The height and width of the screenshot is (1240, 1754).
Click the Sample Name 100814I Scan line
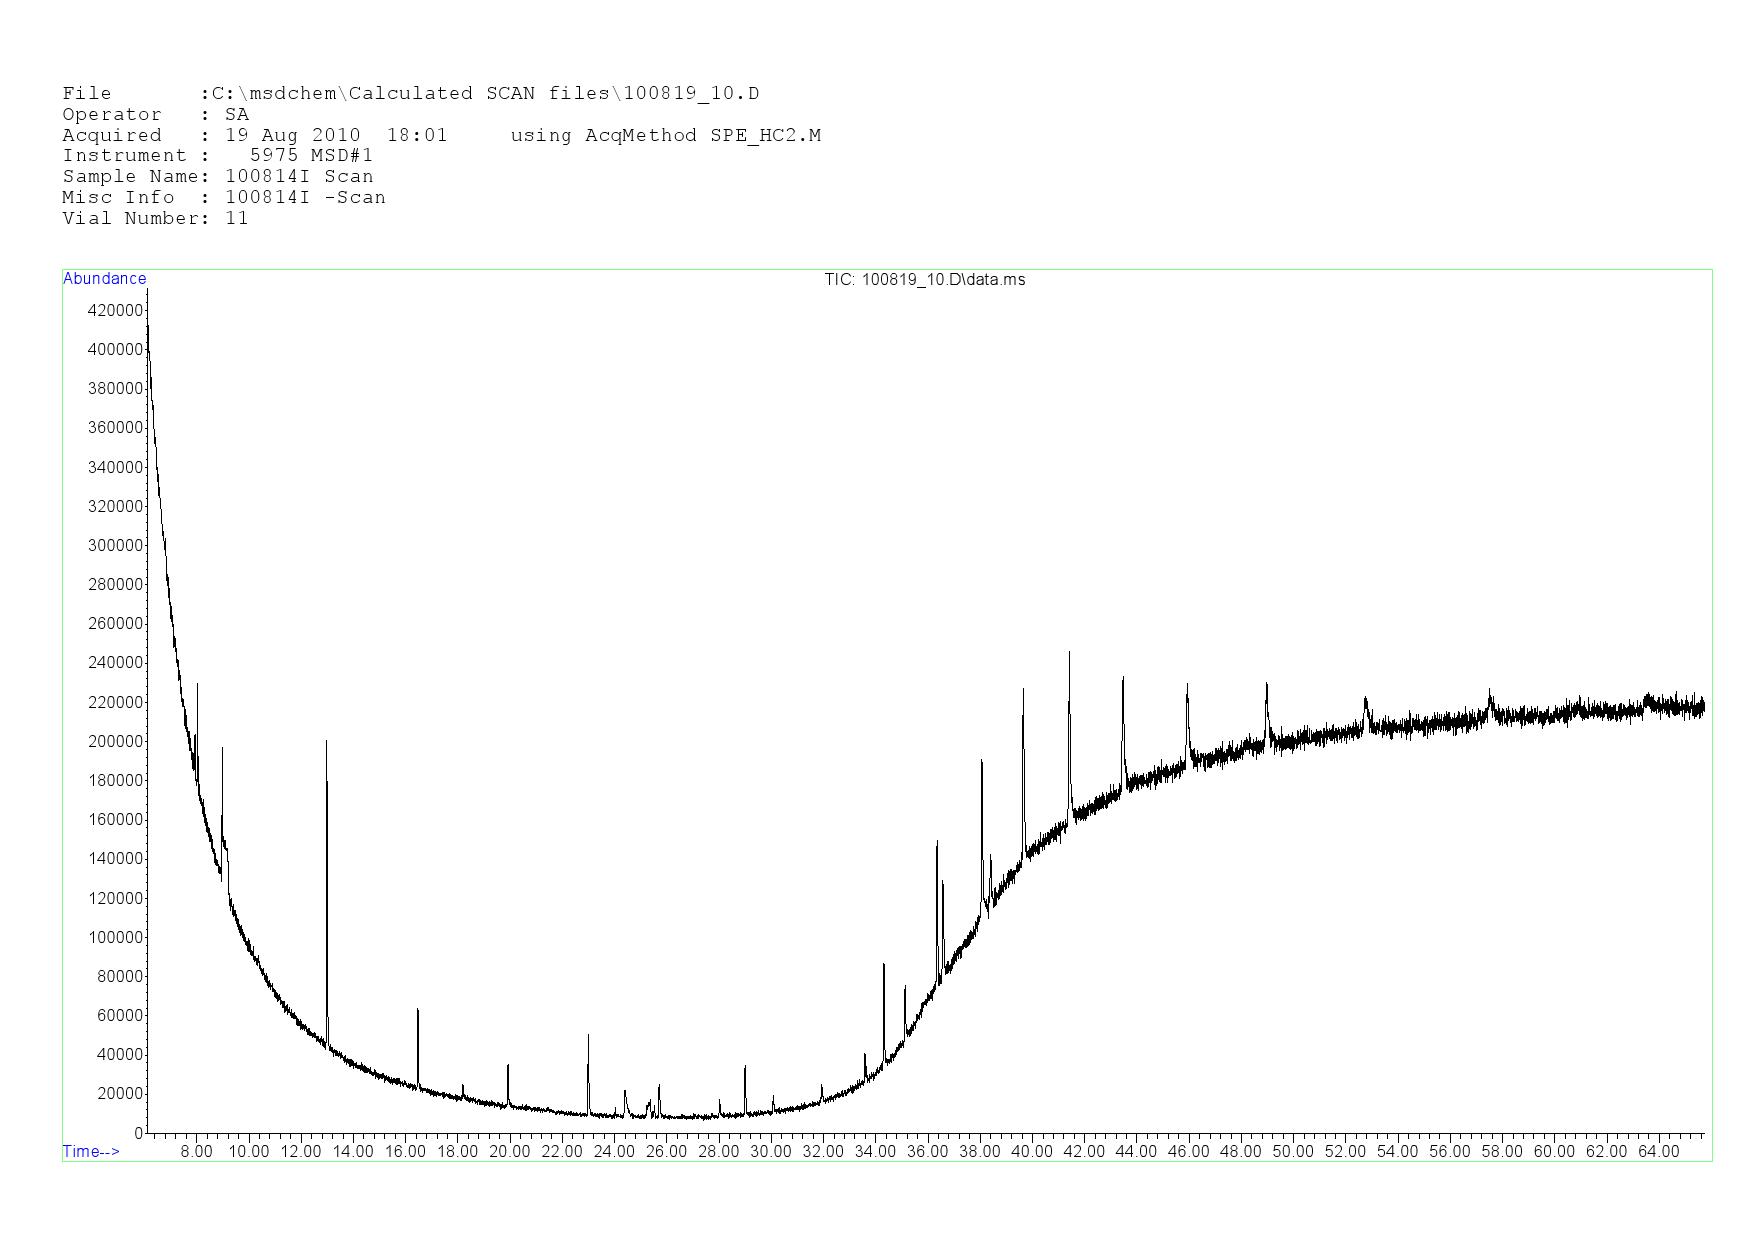217,177
